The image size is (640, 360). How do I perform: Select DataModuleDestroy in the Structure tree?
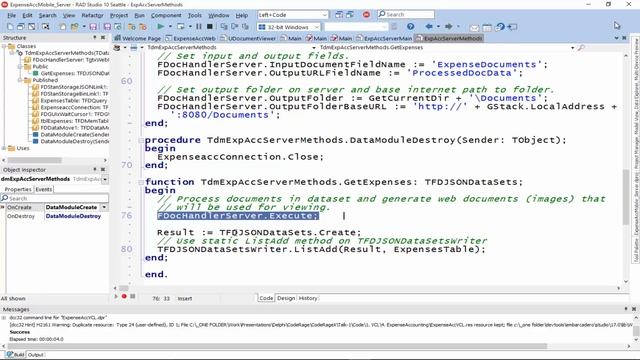pyautogui.click(x=71, y=141)
